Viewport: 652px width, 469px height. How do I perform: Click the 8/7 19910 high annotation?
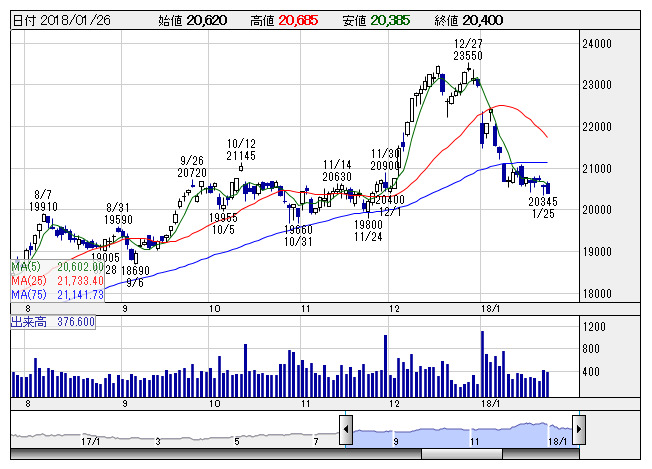pos(43,200)
